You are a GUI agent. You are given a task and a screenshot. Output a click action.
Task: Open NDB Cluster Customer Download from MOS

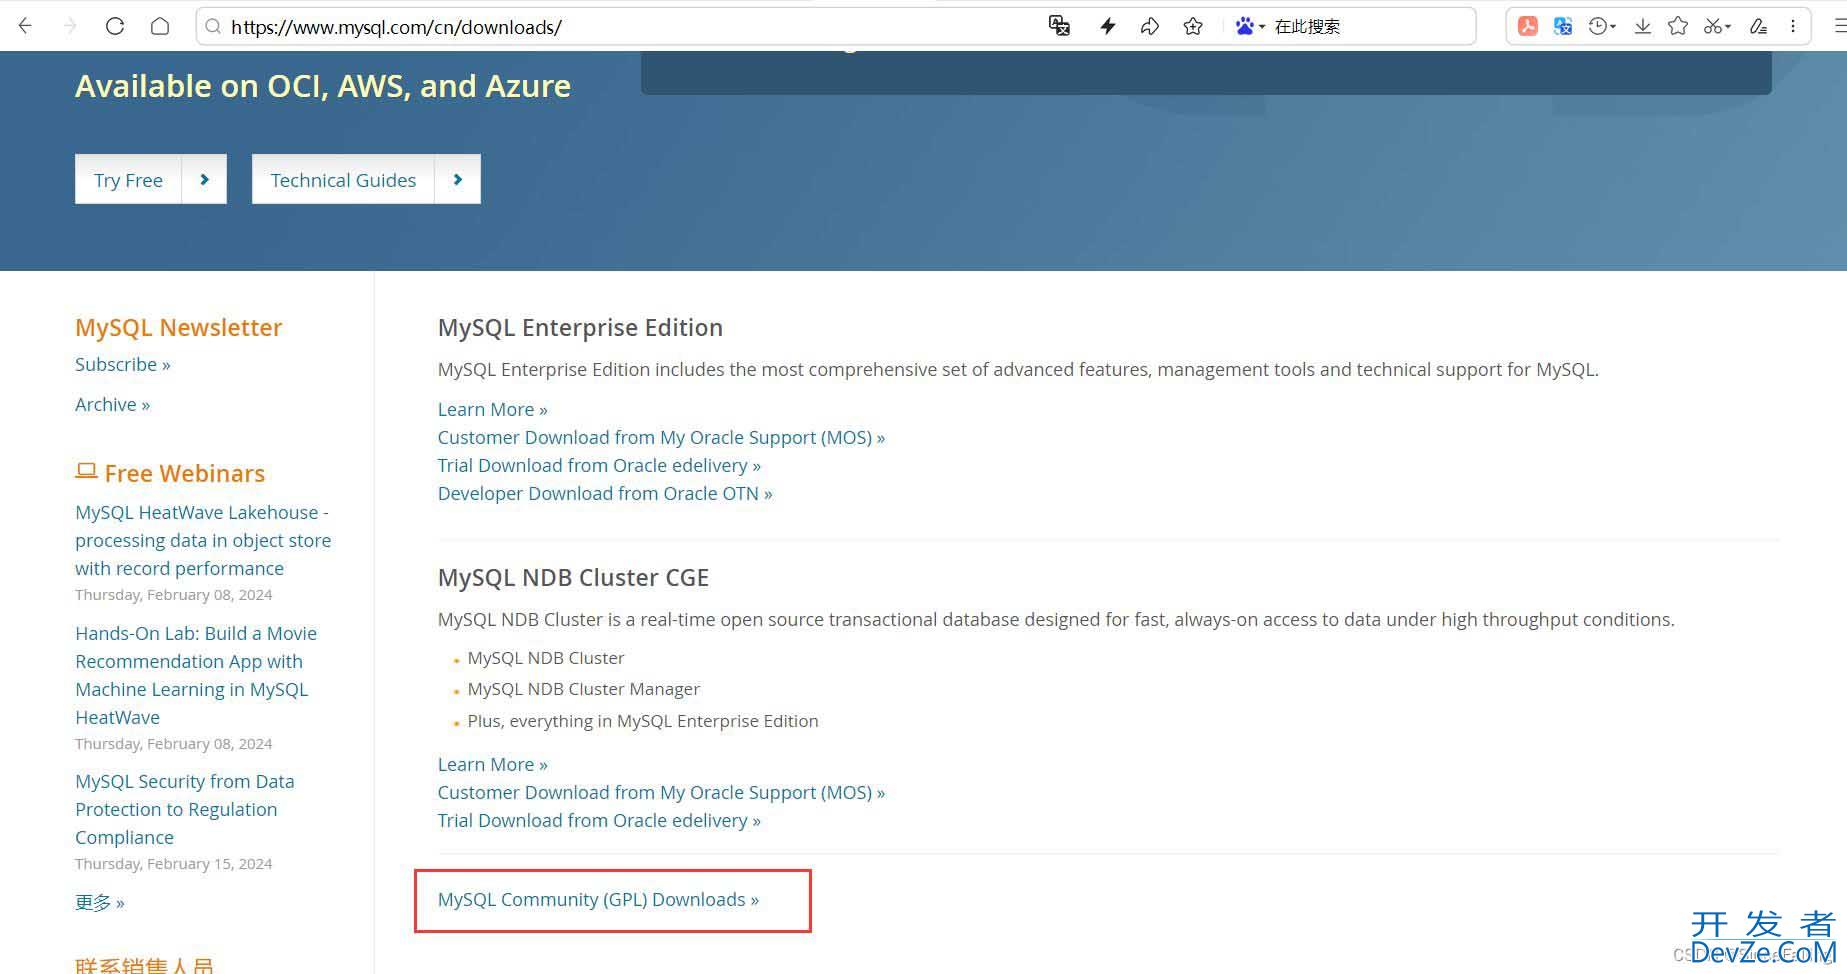(x=661, y=792)
